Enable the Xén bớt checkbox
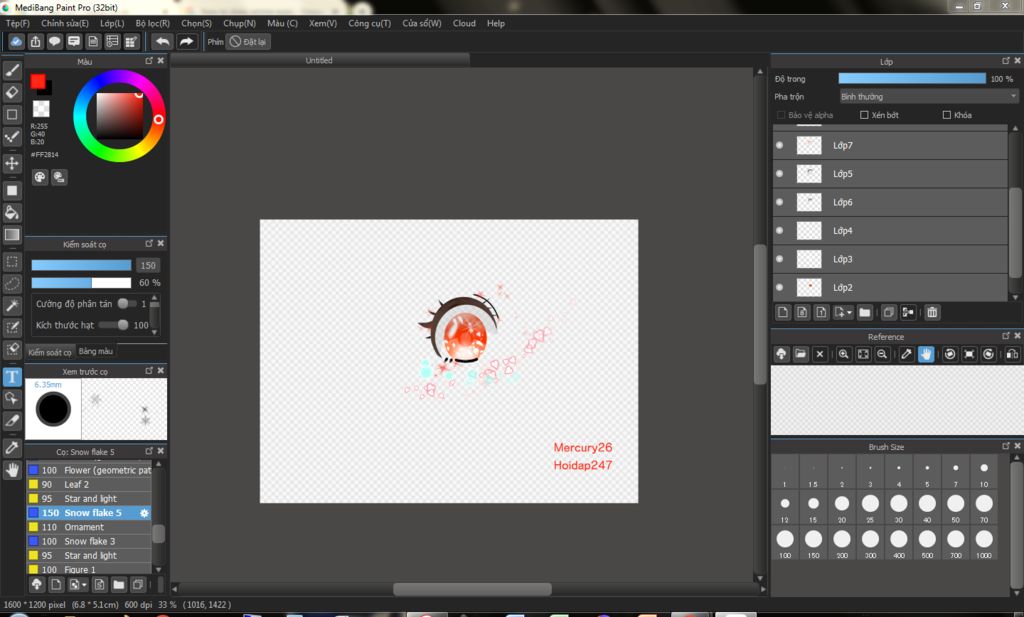This screenshot has height=617, width=1024. tap(865, 115)
